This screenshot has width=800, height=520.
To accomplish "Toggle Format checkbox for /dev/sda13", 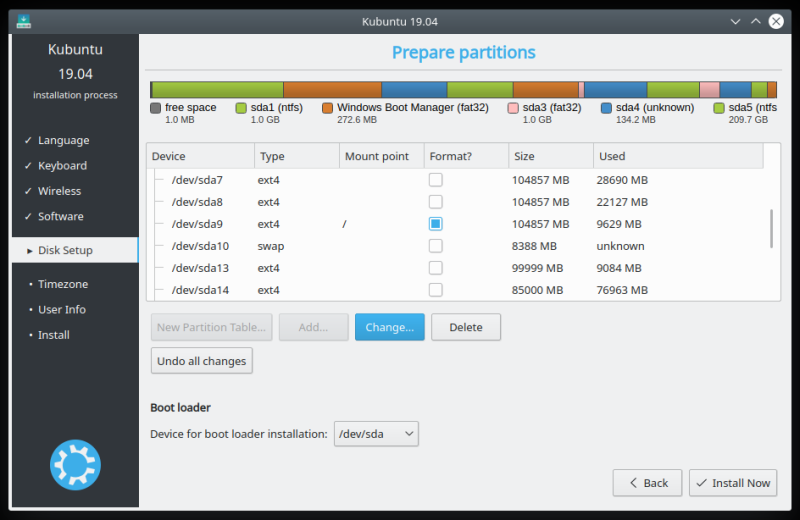I will [x=436, y=267].
